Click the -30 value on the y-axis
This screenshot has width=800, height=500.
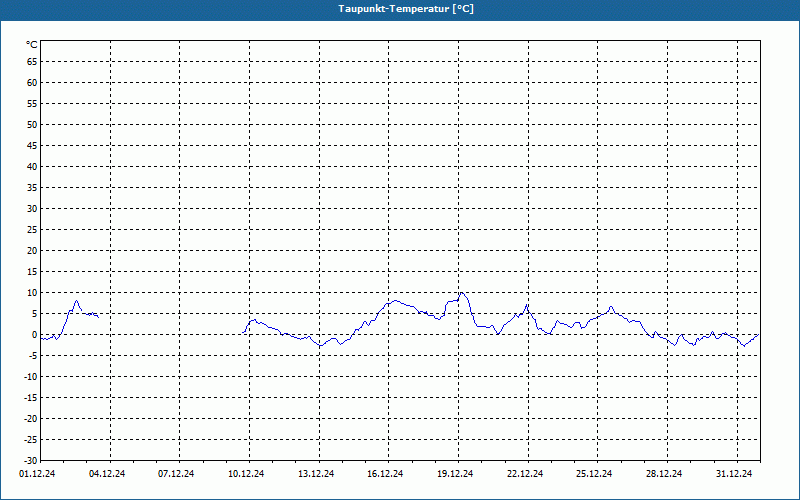[31, 461]
